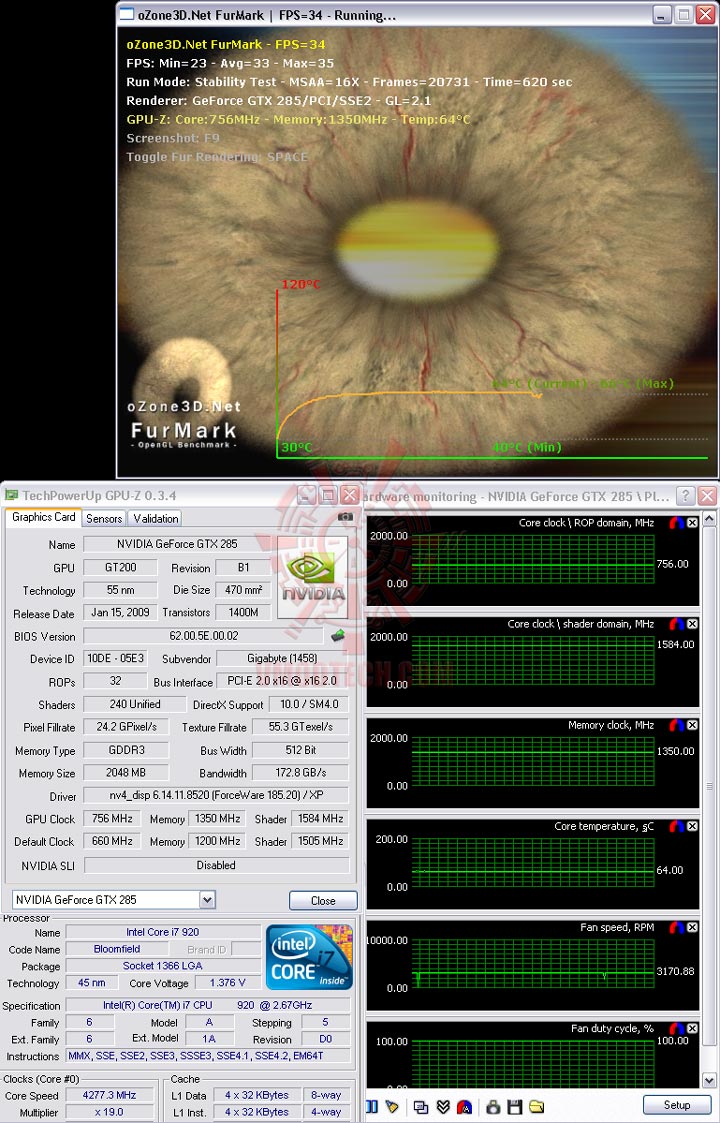Click the pause monitoring icon in toolbar
The height and width of the screenshot is (1123, 720).
click(372, 1107)
